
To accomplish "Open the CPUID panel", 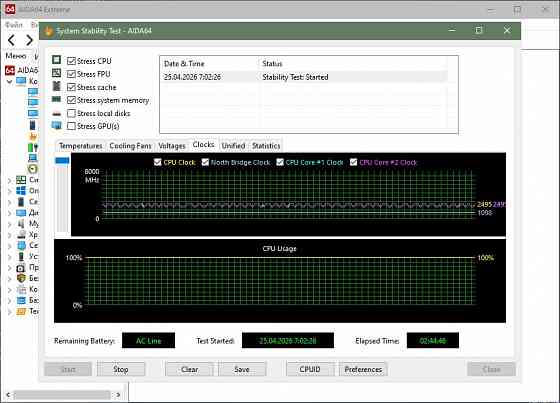I will click(310, 369).
